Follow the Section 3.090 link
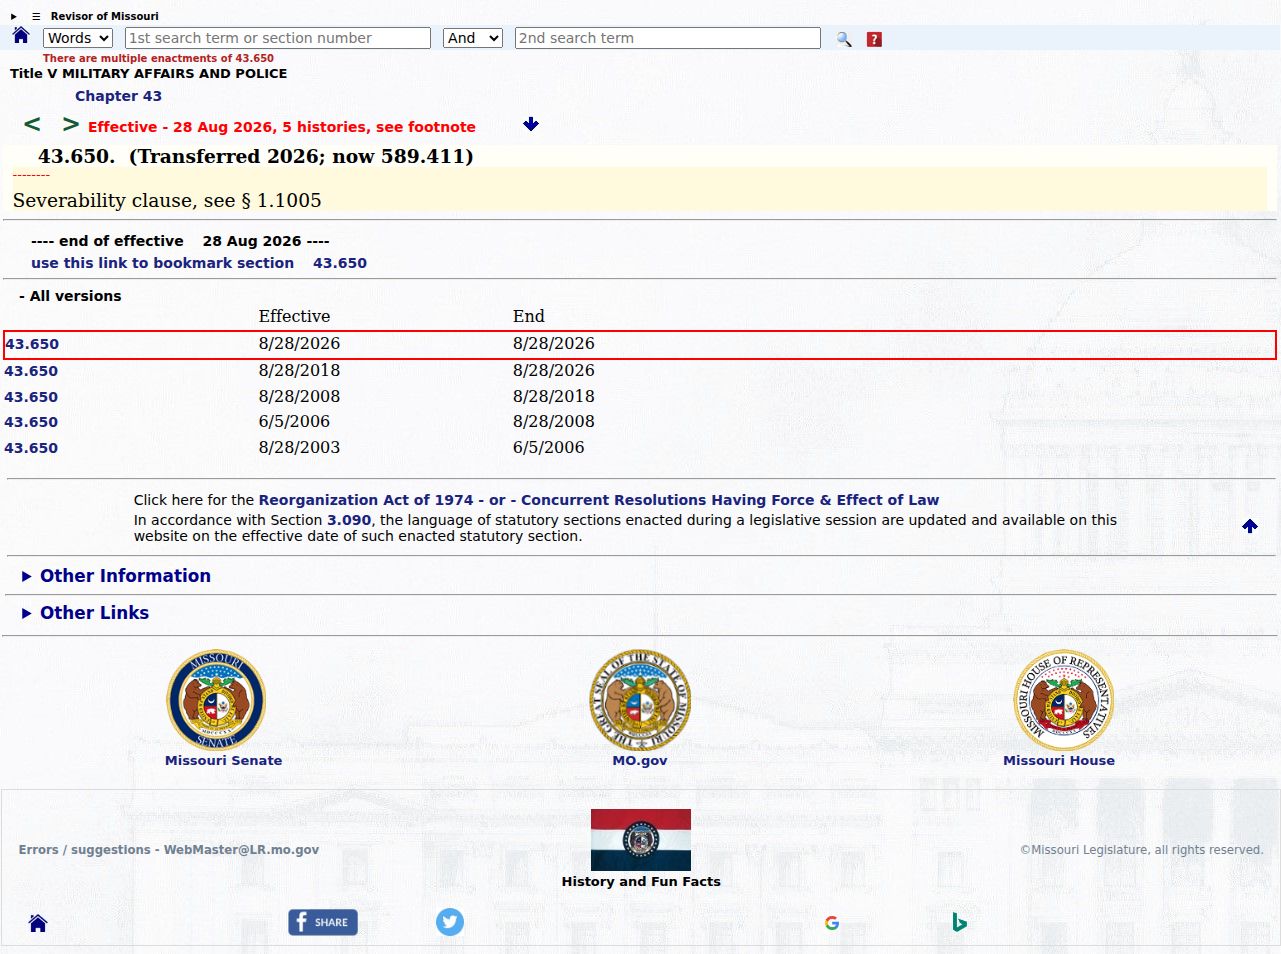The width and height of the screenshot is (1281, 954). click(349, 520)
